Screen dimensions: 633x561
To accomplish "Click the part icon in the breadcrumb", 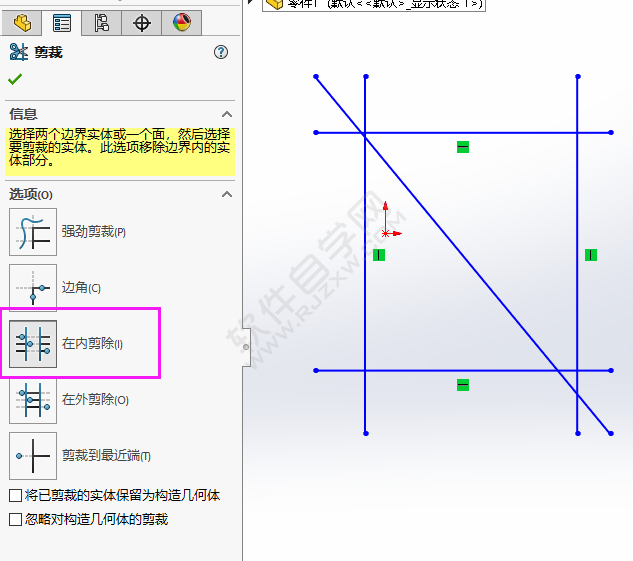I will [275, 4].
